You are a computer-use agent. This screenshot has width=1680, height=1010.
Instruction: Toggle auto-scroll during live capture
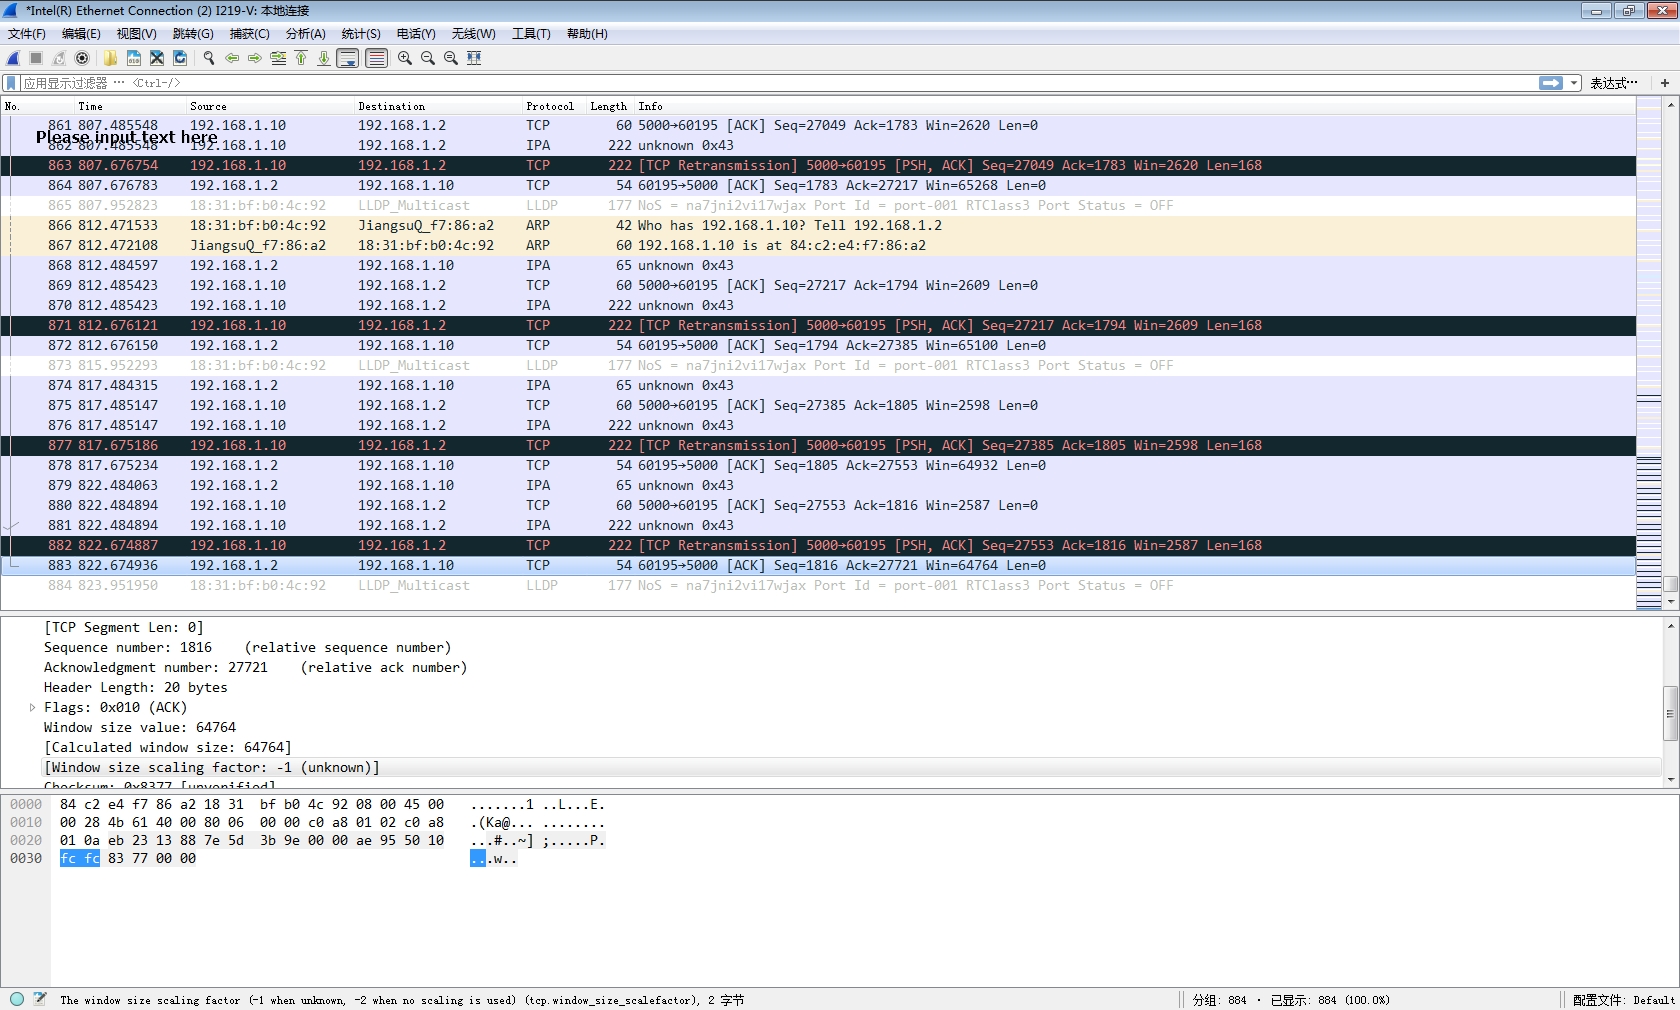(x=347, y=58)
